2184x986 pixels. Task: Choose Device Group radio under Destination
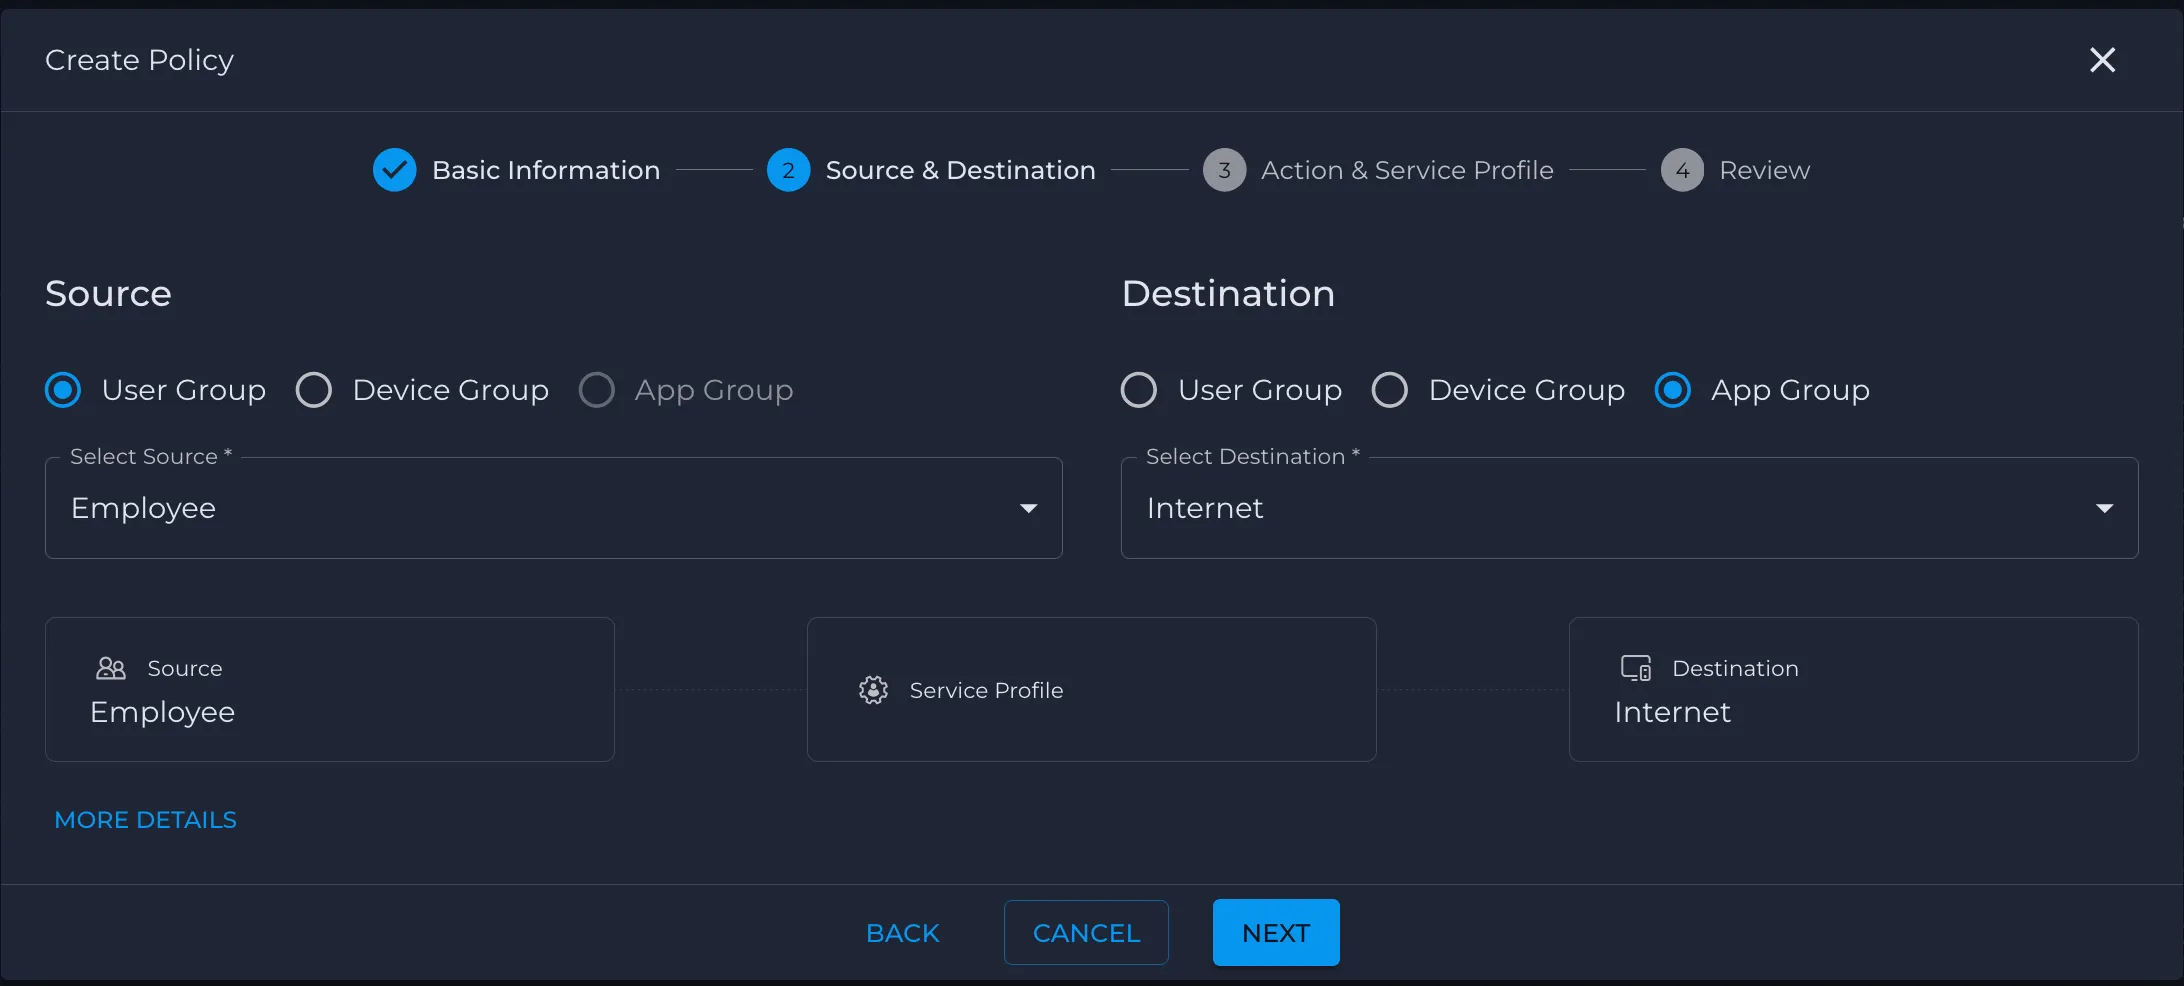pyautogui.click(x=1390, y=390)
